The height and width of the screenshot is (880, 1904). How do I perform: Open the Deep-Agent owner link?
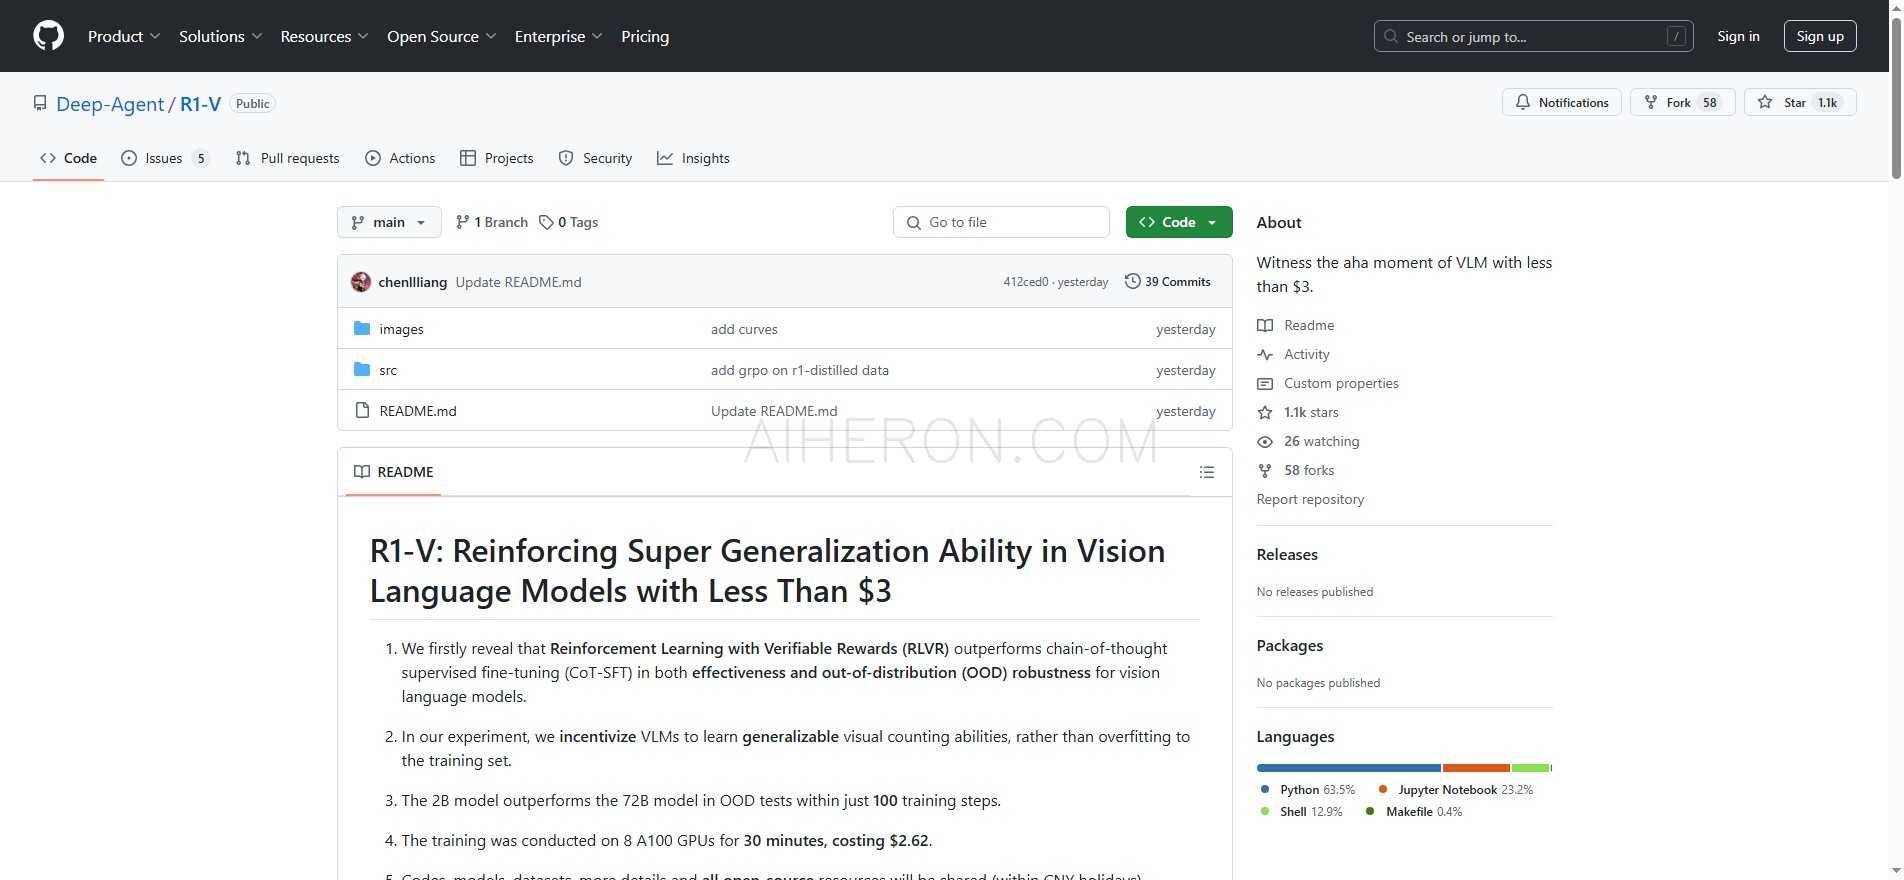[110, 104]
